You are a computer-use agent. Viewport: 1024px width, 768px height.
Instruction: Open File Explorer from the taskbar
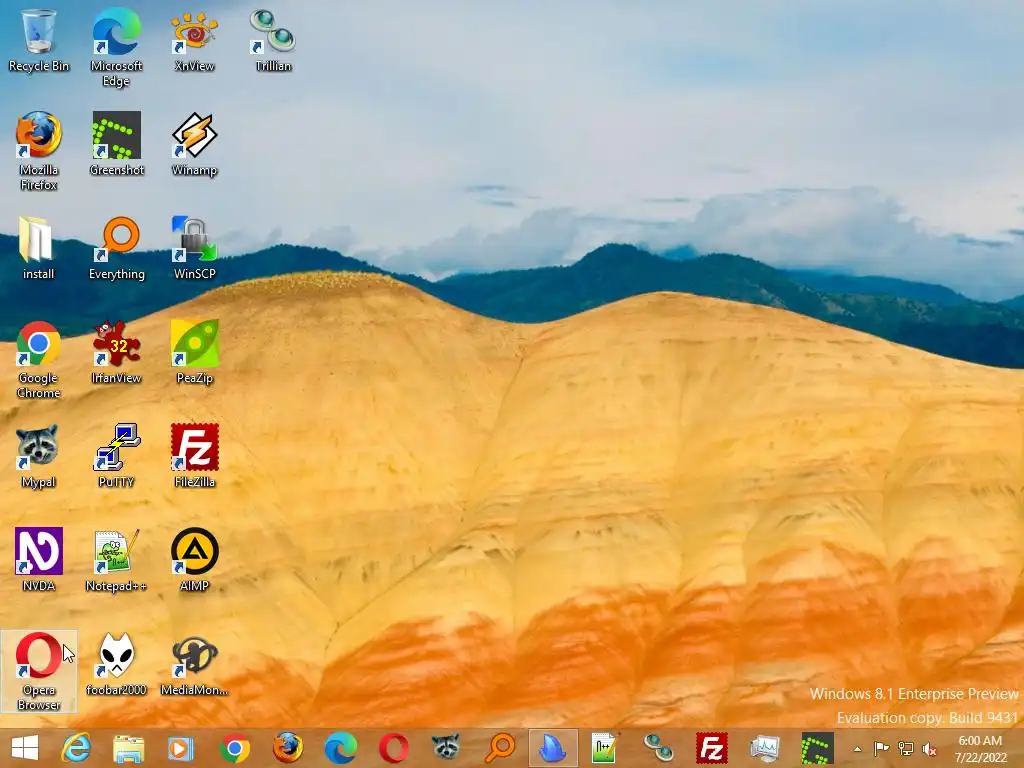[129, 748]
